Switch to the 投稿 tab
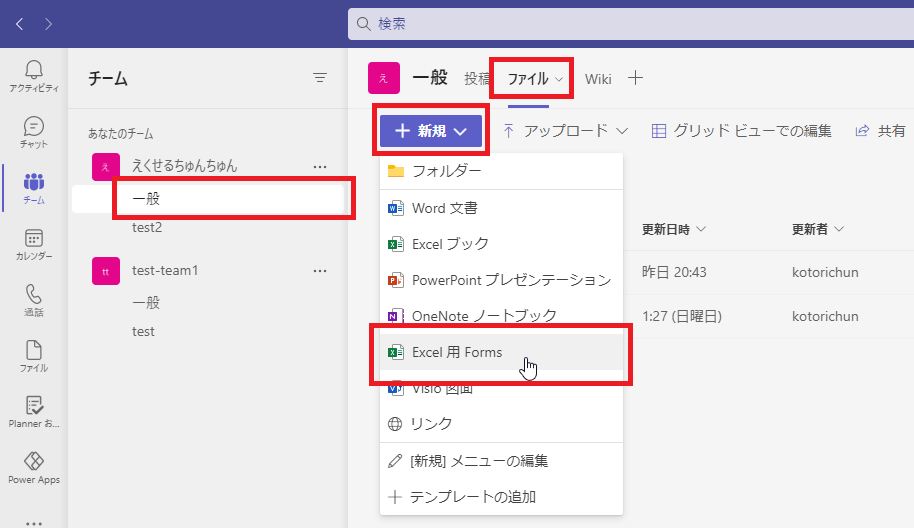The image size is (914, 528). click(x=477, y=79)
